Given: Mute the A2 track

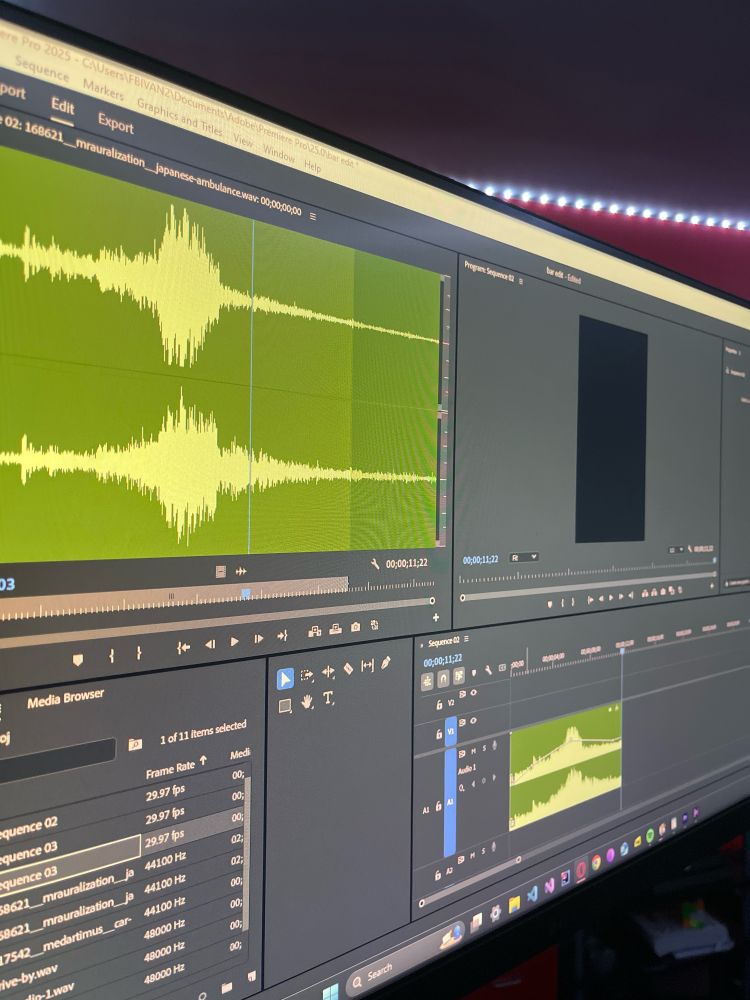Looking at the screenshot, I should tap(473, 855).
